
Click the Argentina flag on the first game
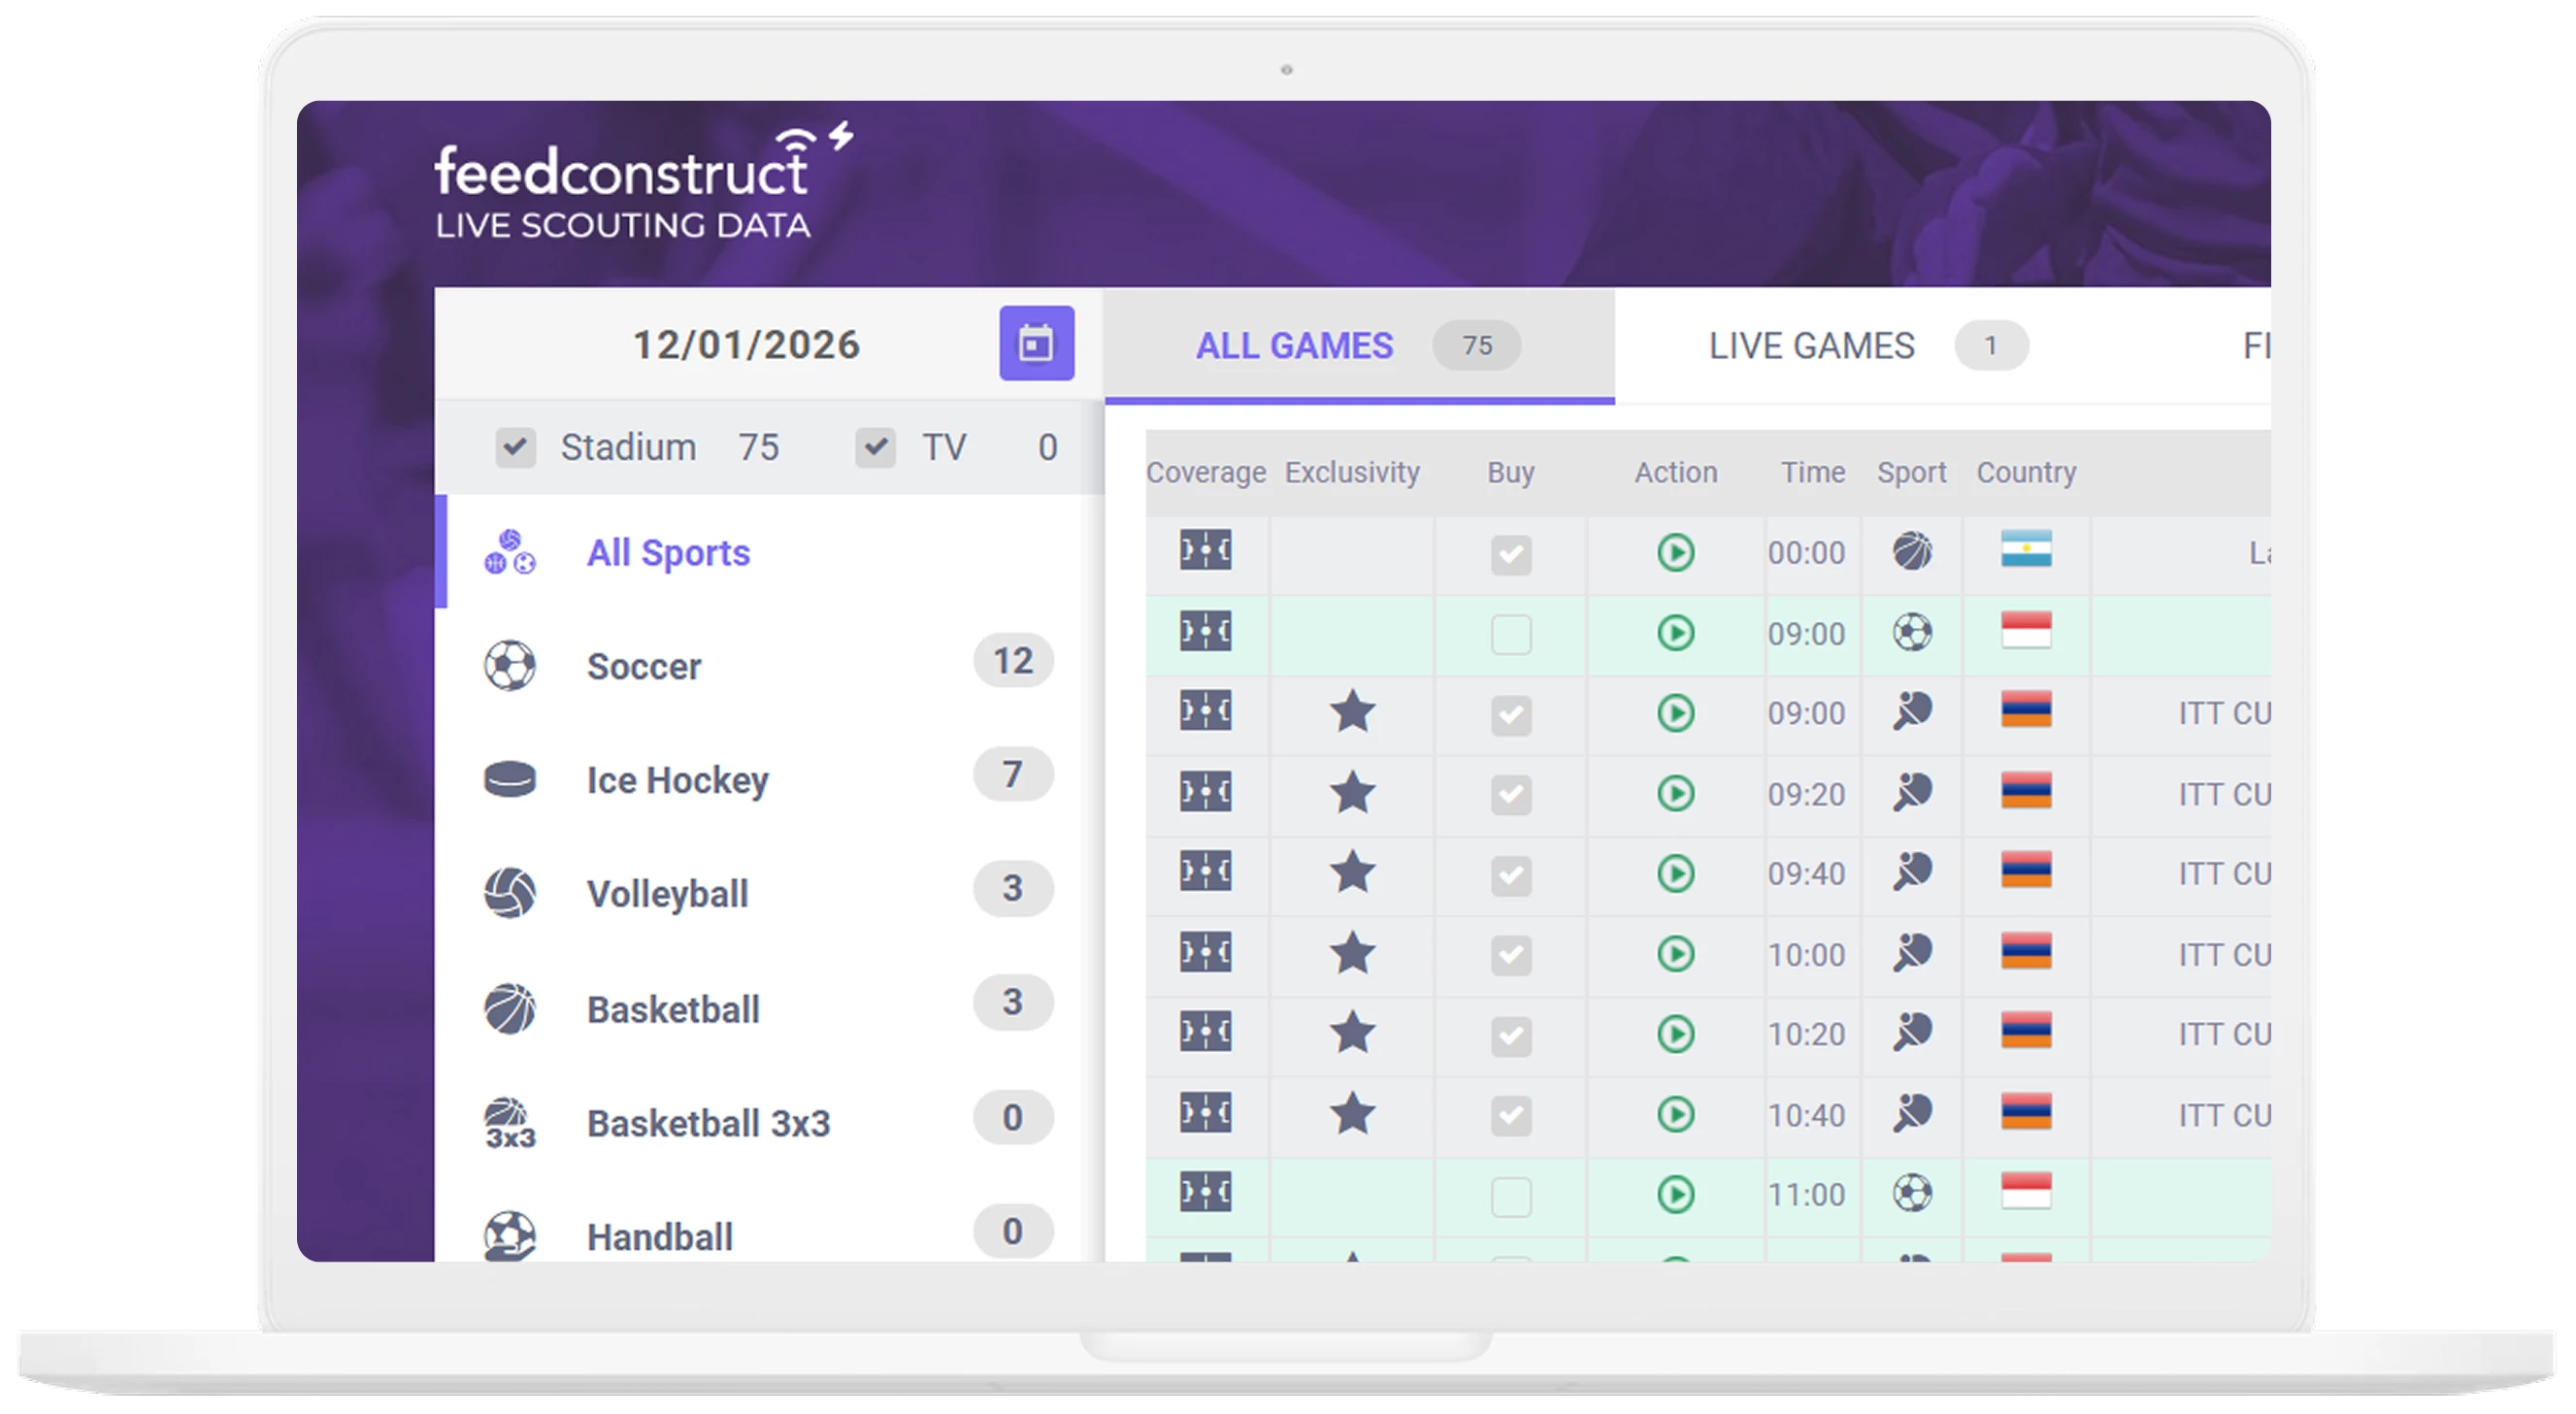pos(2025,552)
